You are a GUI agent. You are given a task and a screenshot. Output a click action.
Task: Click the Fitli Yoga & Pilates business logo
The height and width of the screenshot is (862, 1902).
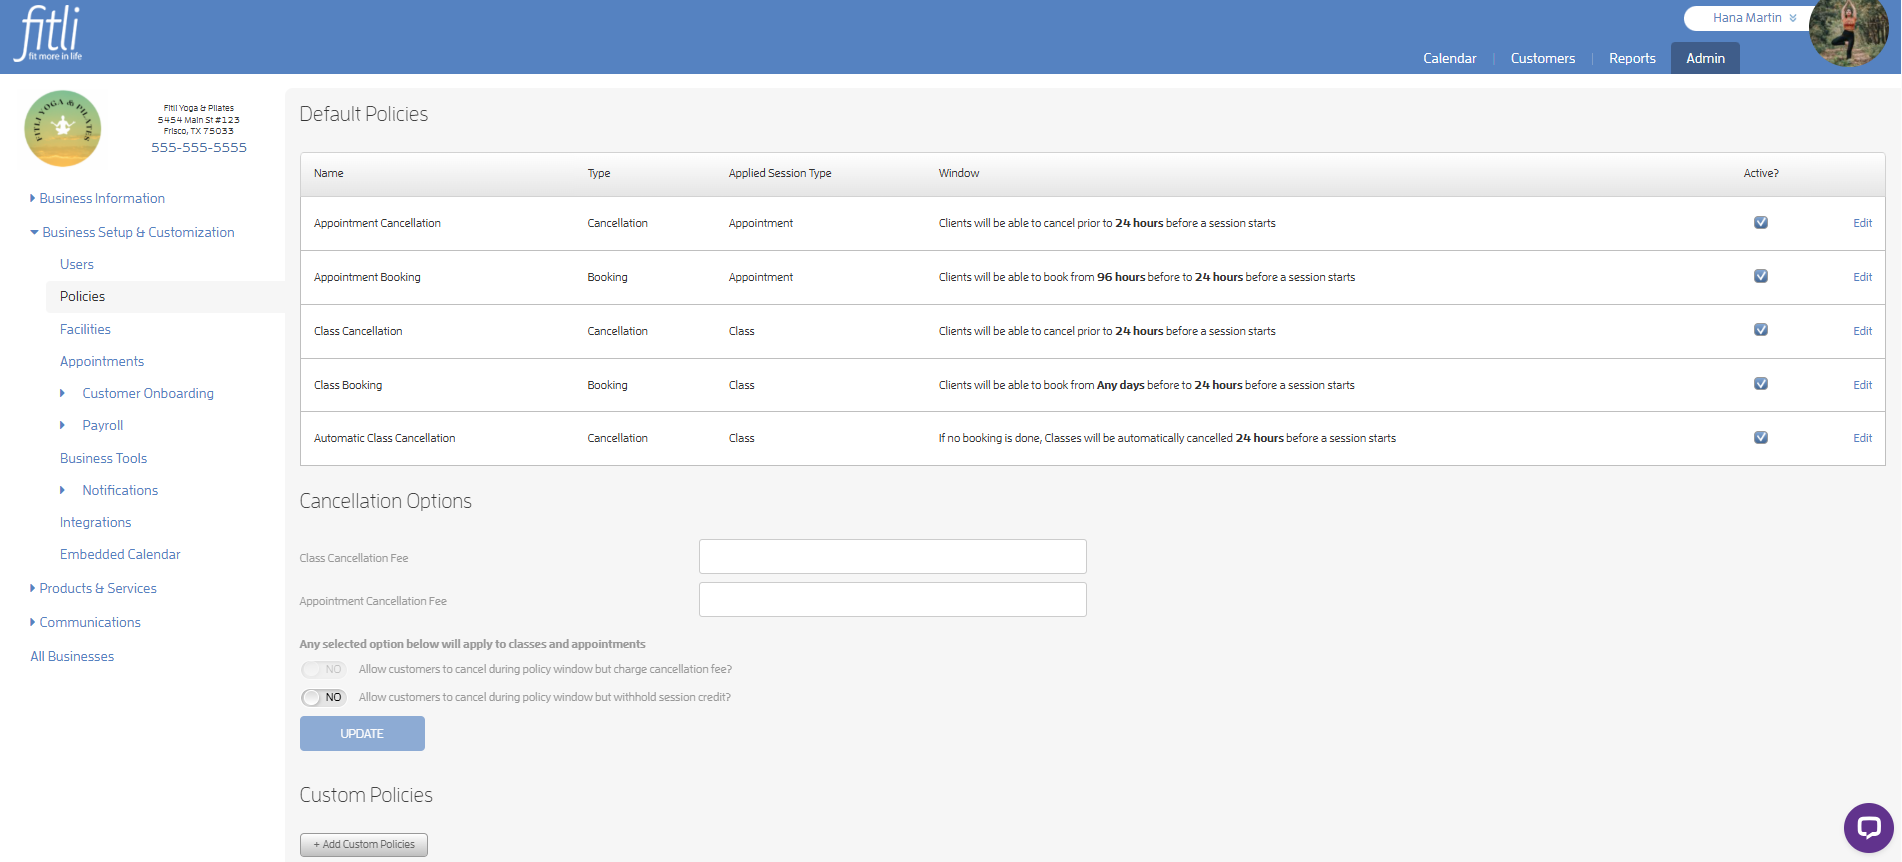[x=63, y=128]
